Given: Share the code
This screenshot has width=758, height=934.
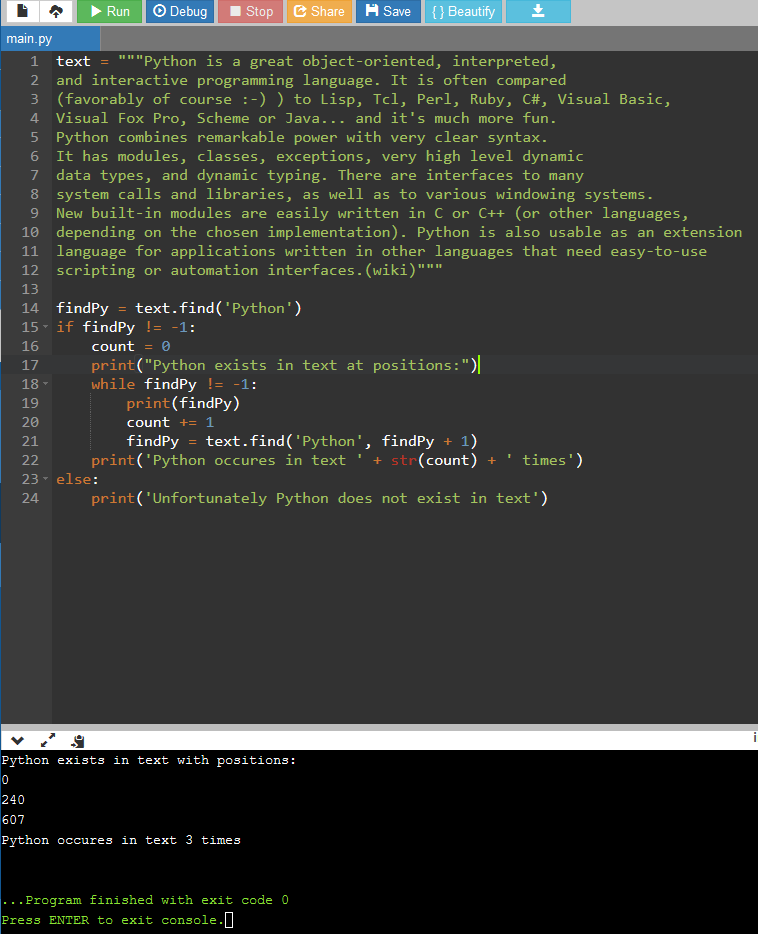Looking at the screenshot, I should [320, 11].
